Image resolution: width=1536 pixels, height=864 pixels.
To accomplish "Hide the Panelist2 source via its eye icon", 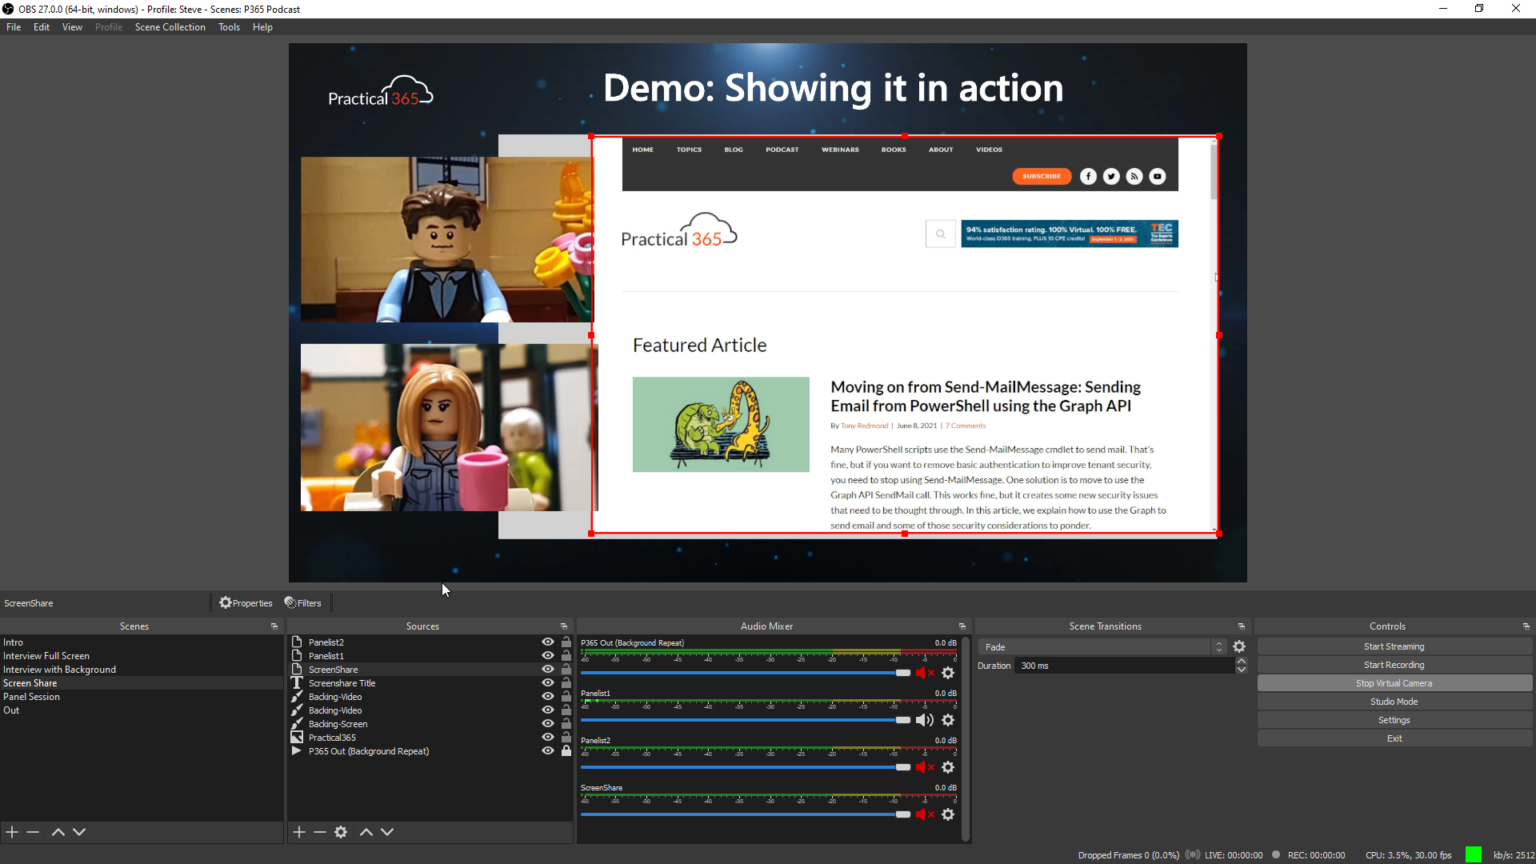I will (x=547, y=642).
